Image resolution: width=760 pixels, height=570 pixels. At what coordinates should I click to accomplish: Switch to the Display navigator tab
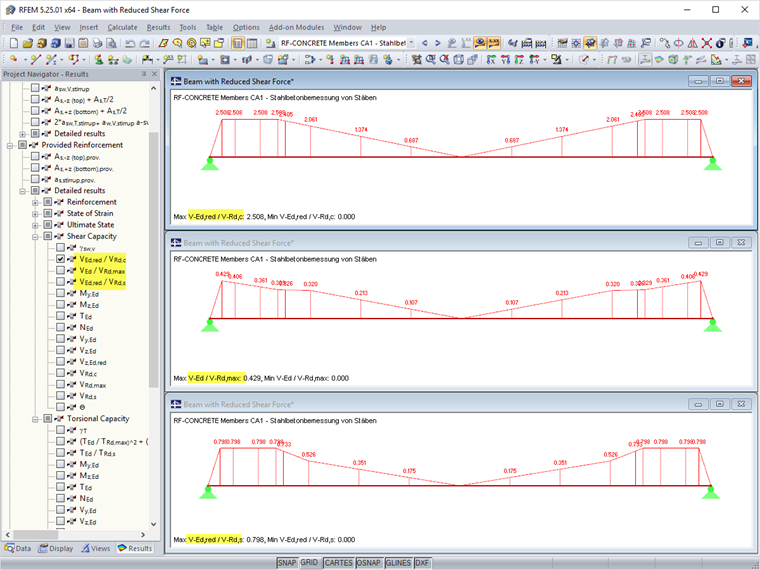click(56, 548)
